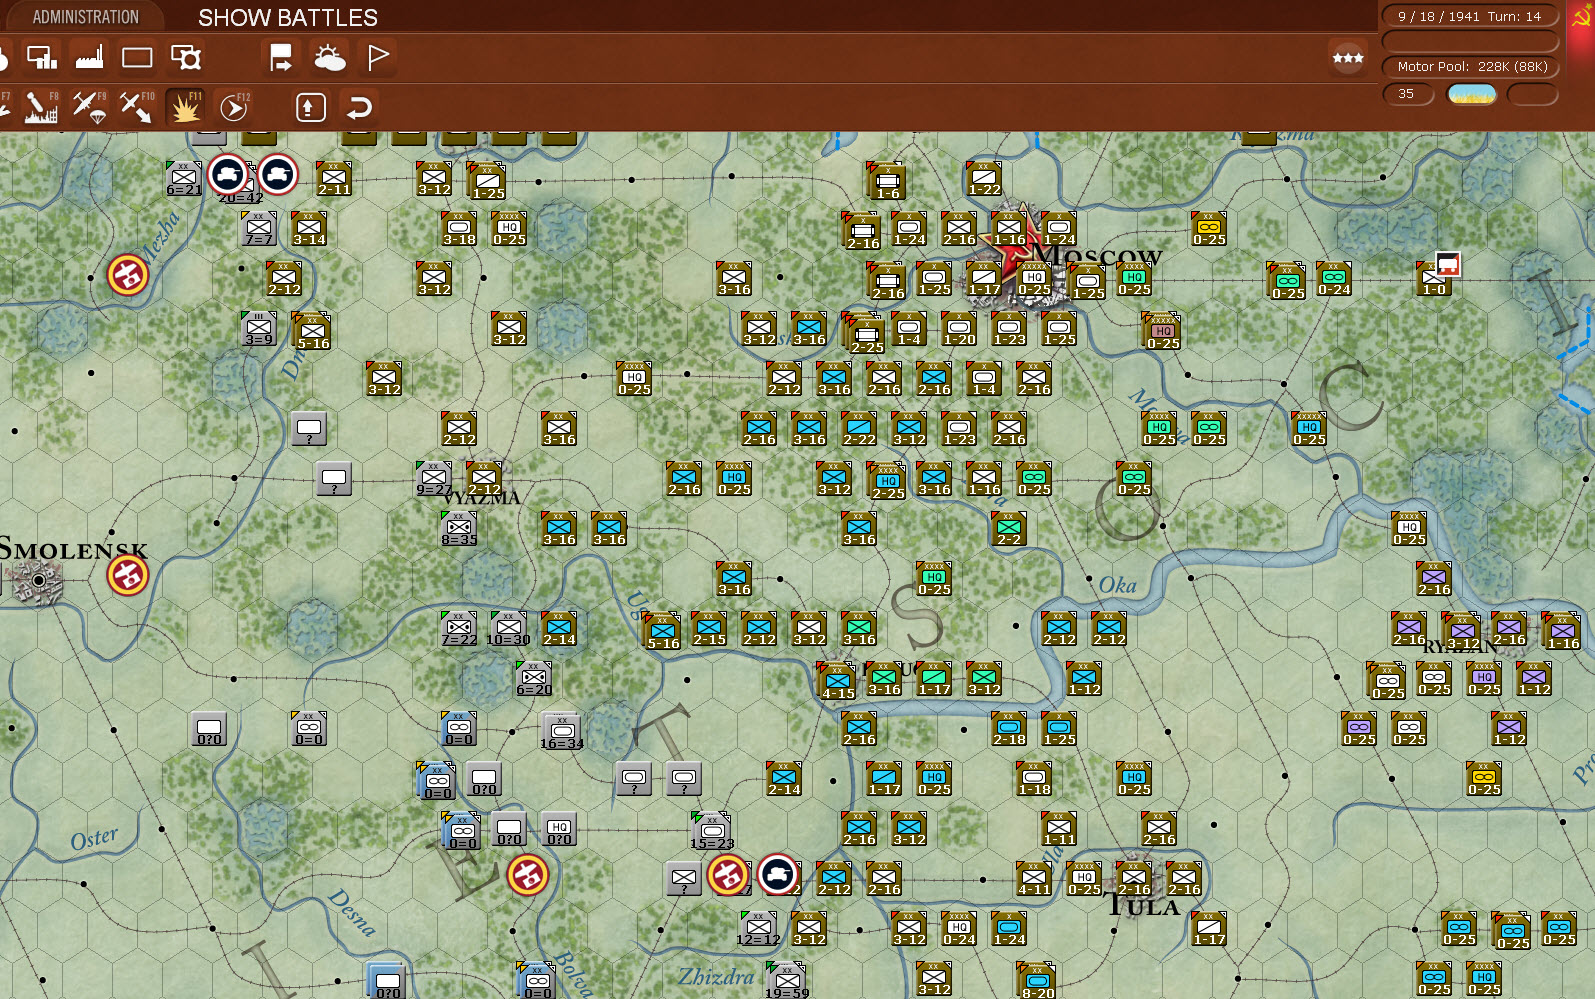Select the Soviet 4-15 stacked counter

837,681
